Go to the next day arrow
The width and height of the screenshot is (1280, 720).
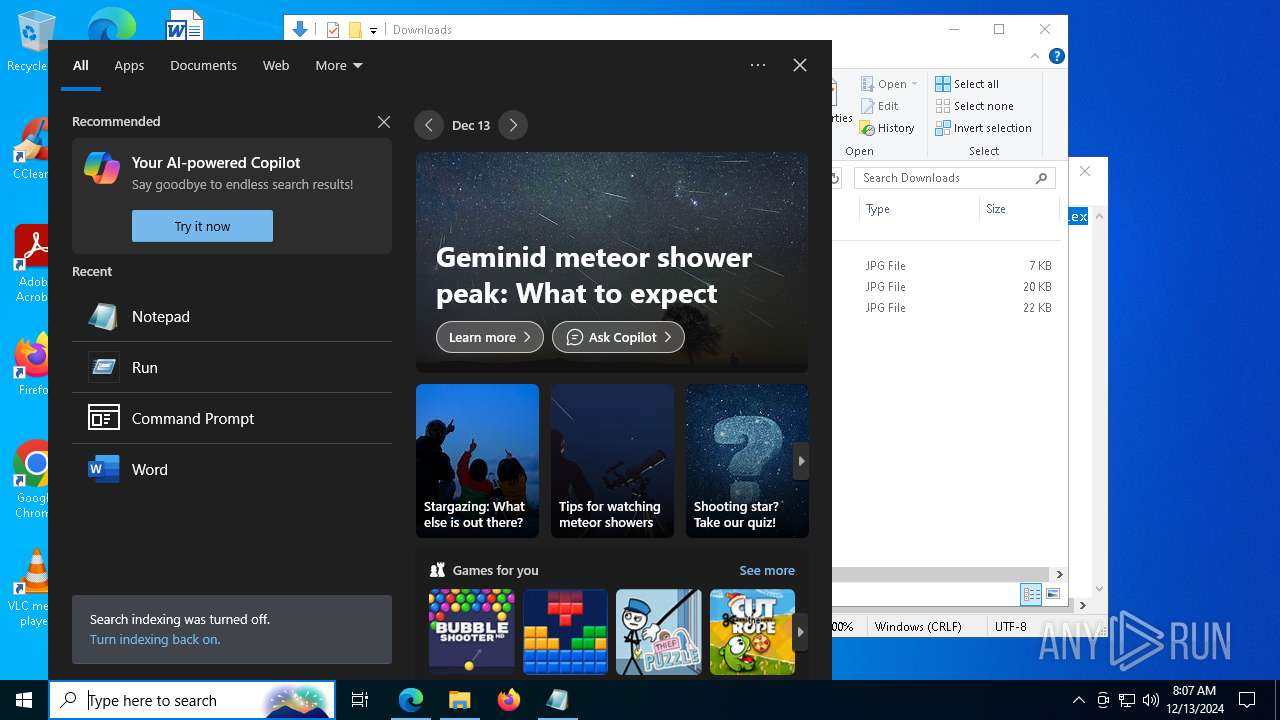point(513,125)
